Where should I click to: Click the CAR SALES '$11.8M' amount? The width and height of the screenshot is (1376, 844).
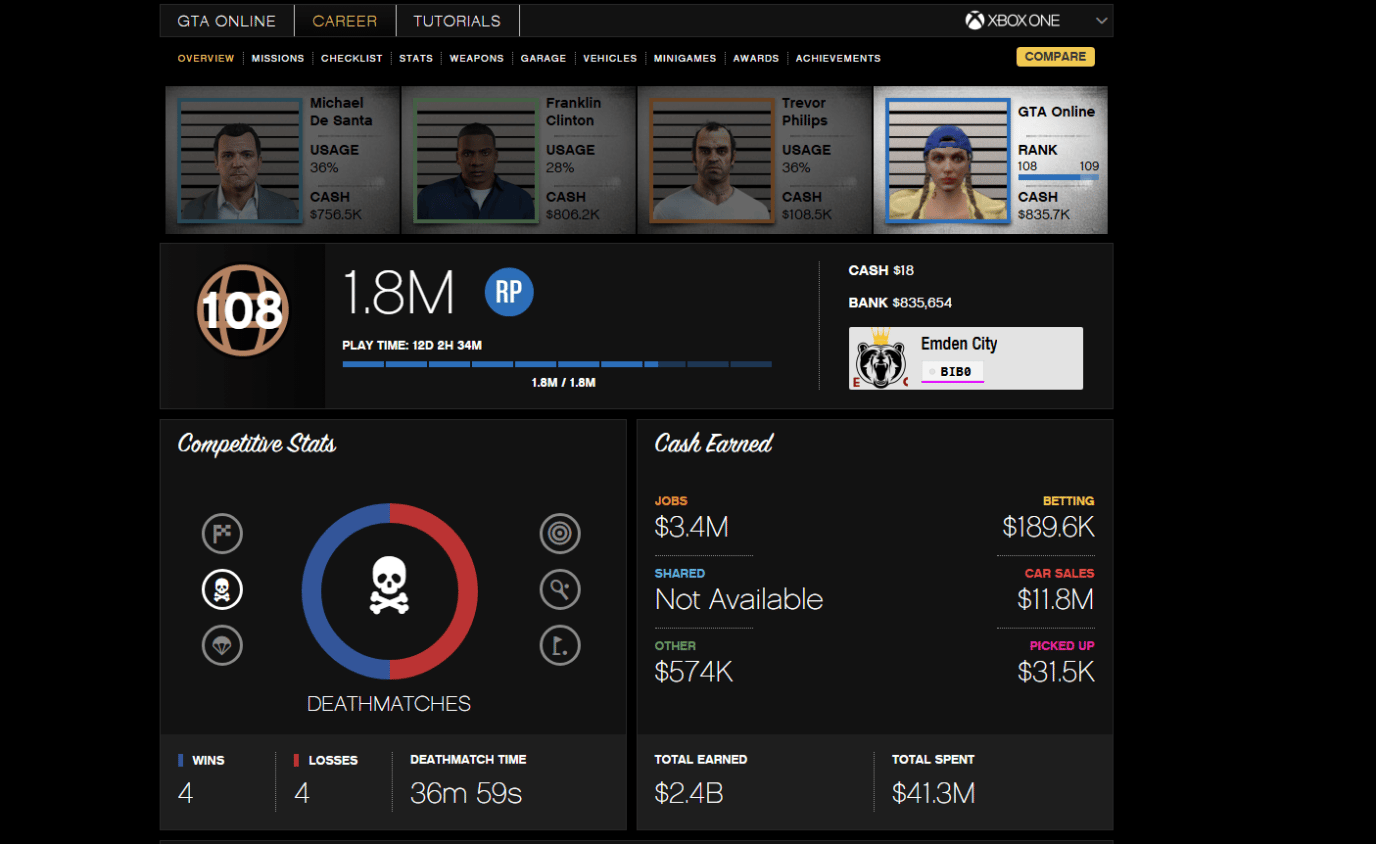1056,599
